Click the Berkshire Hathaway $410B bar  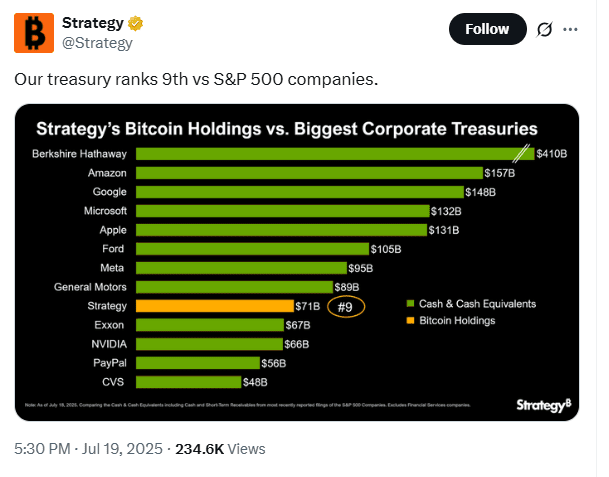pyautogui.click(x=330, y=154)
